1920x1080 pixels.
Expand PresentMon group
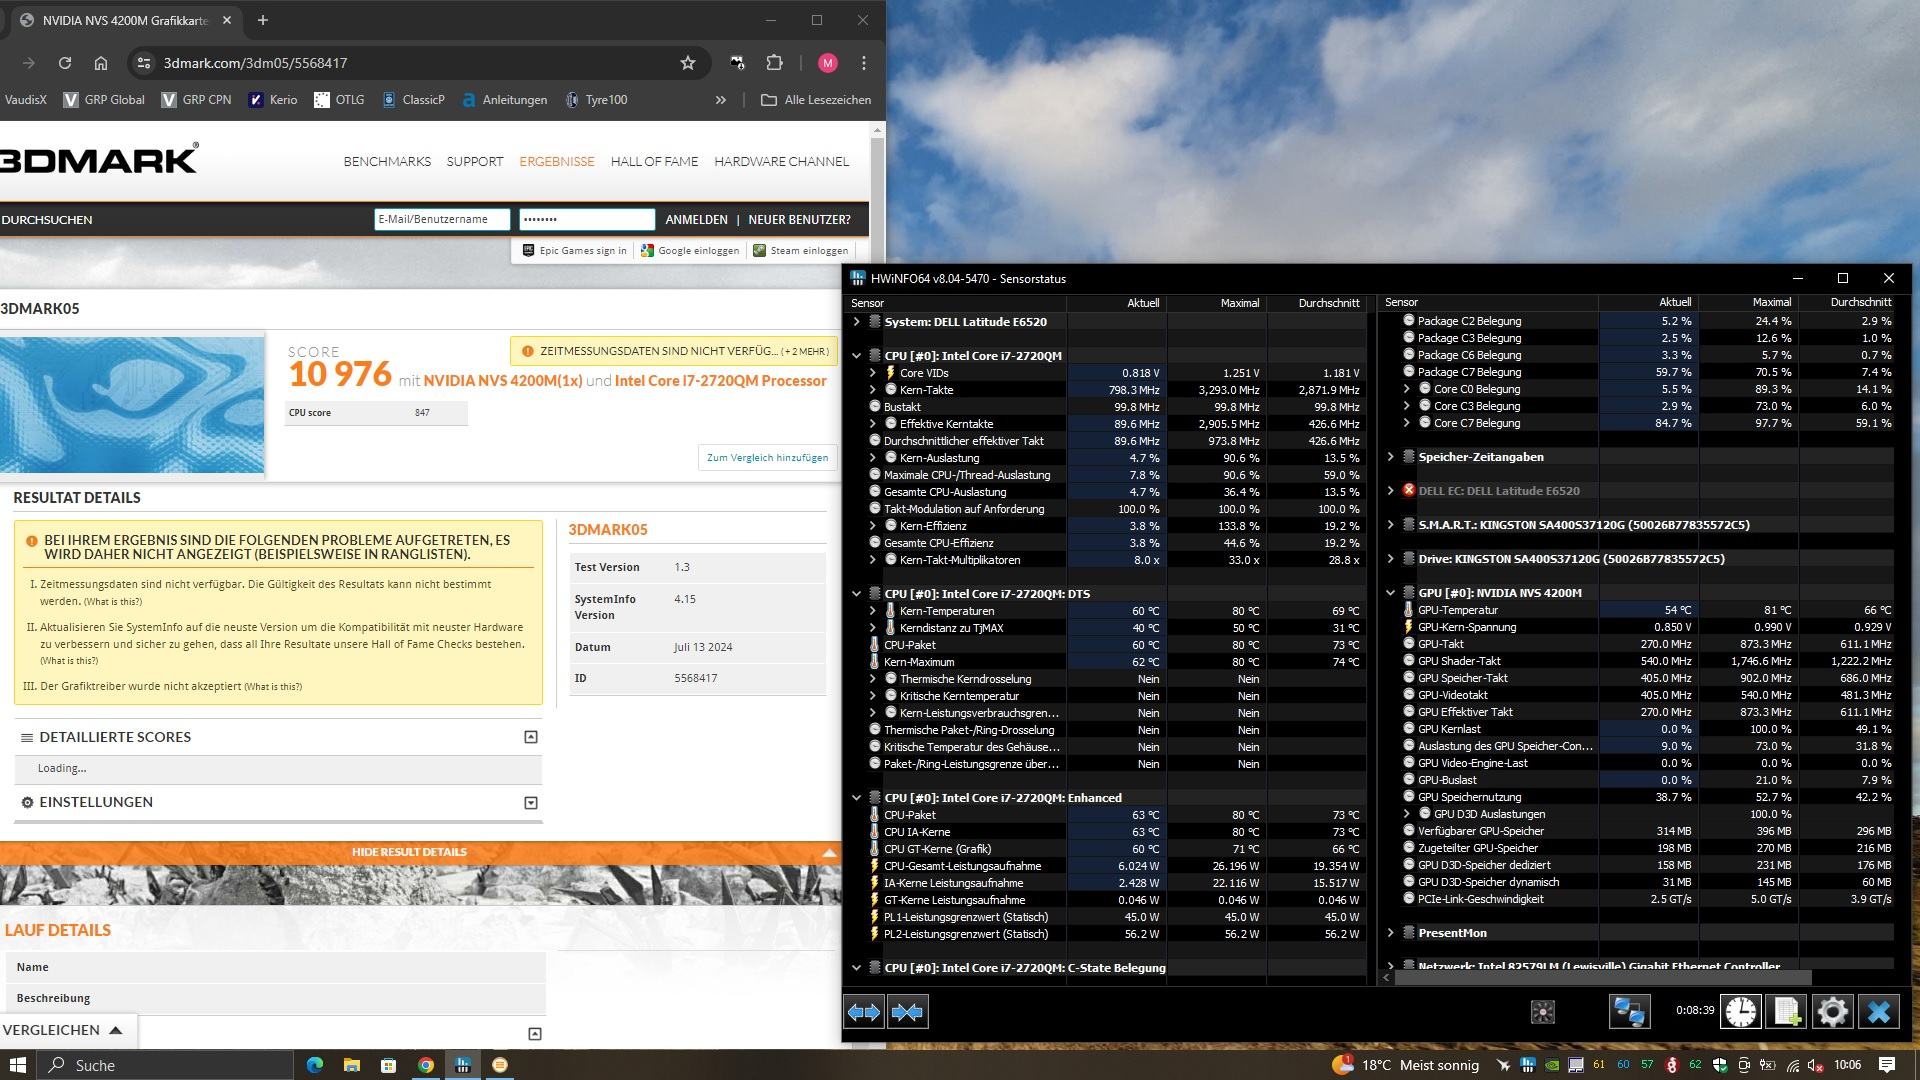[1390, 933]
